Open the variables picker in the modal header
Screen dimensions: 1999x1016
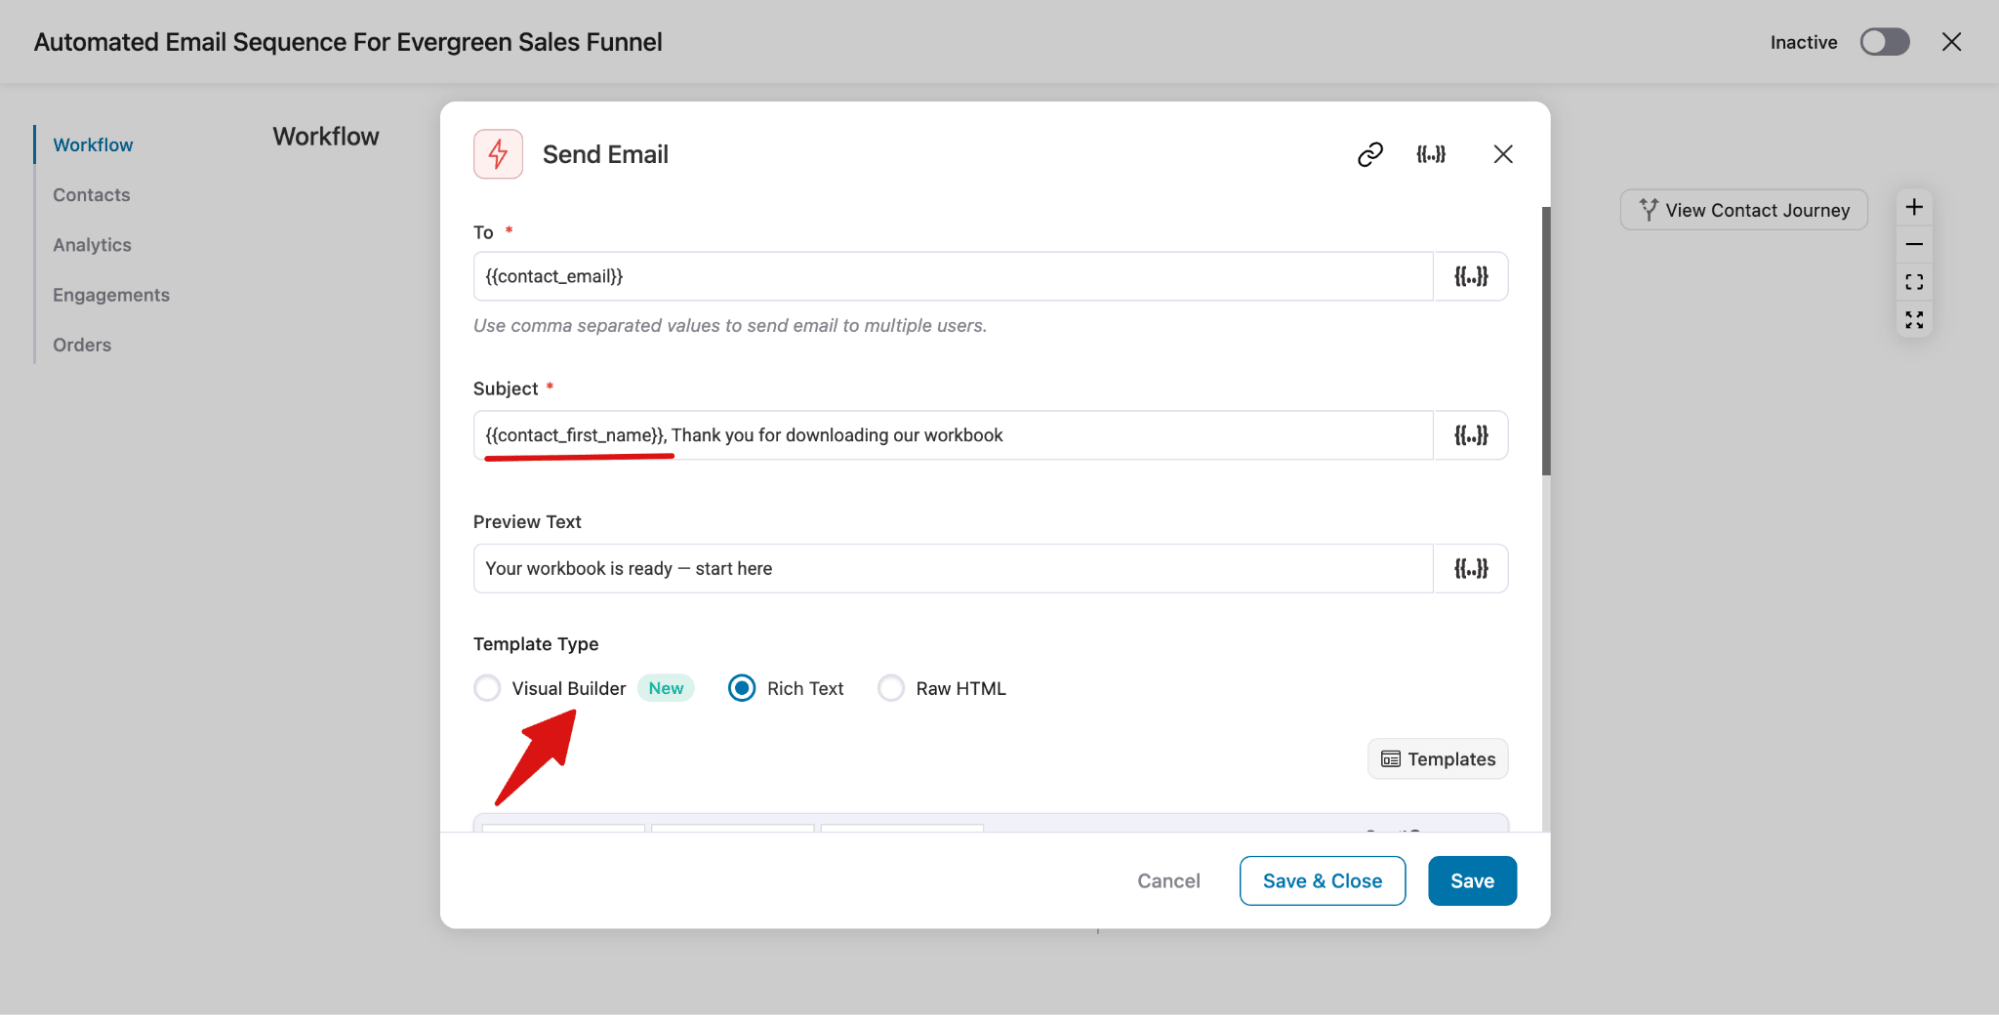(1431, 154)
